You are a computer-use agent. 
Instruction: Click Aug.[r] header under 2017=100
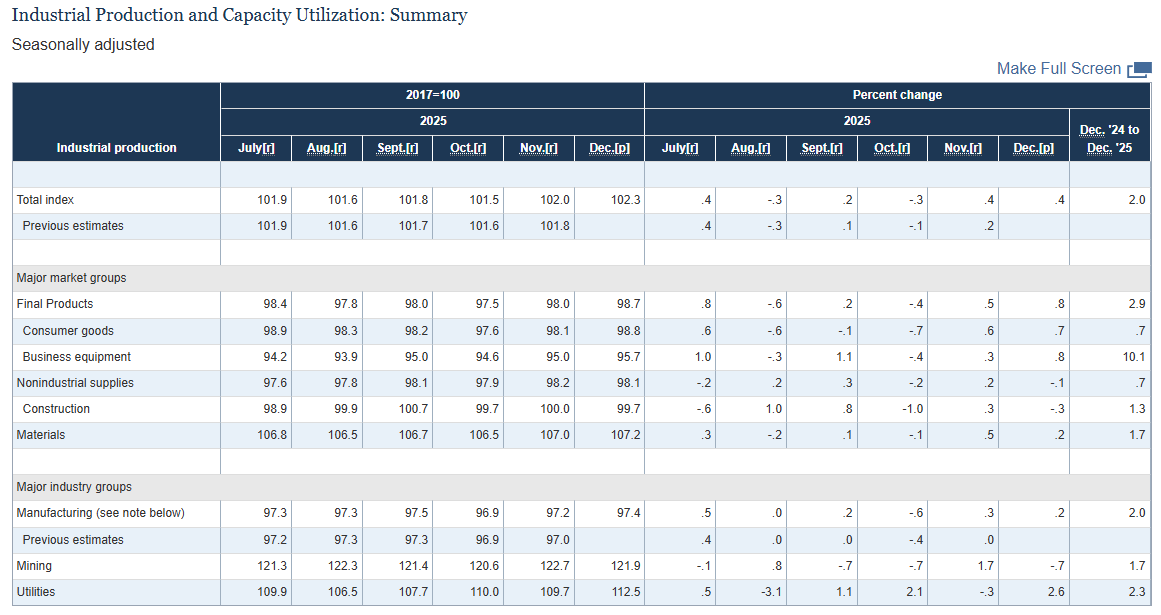tap(326, 148)
